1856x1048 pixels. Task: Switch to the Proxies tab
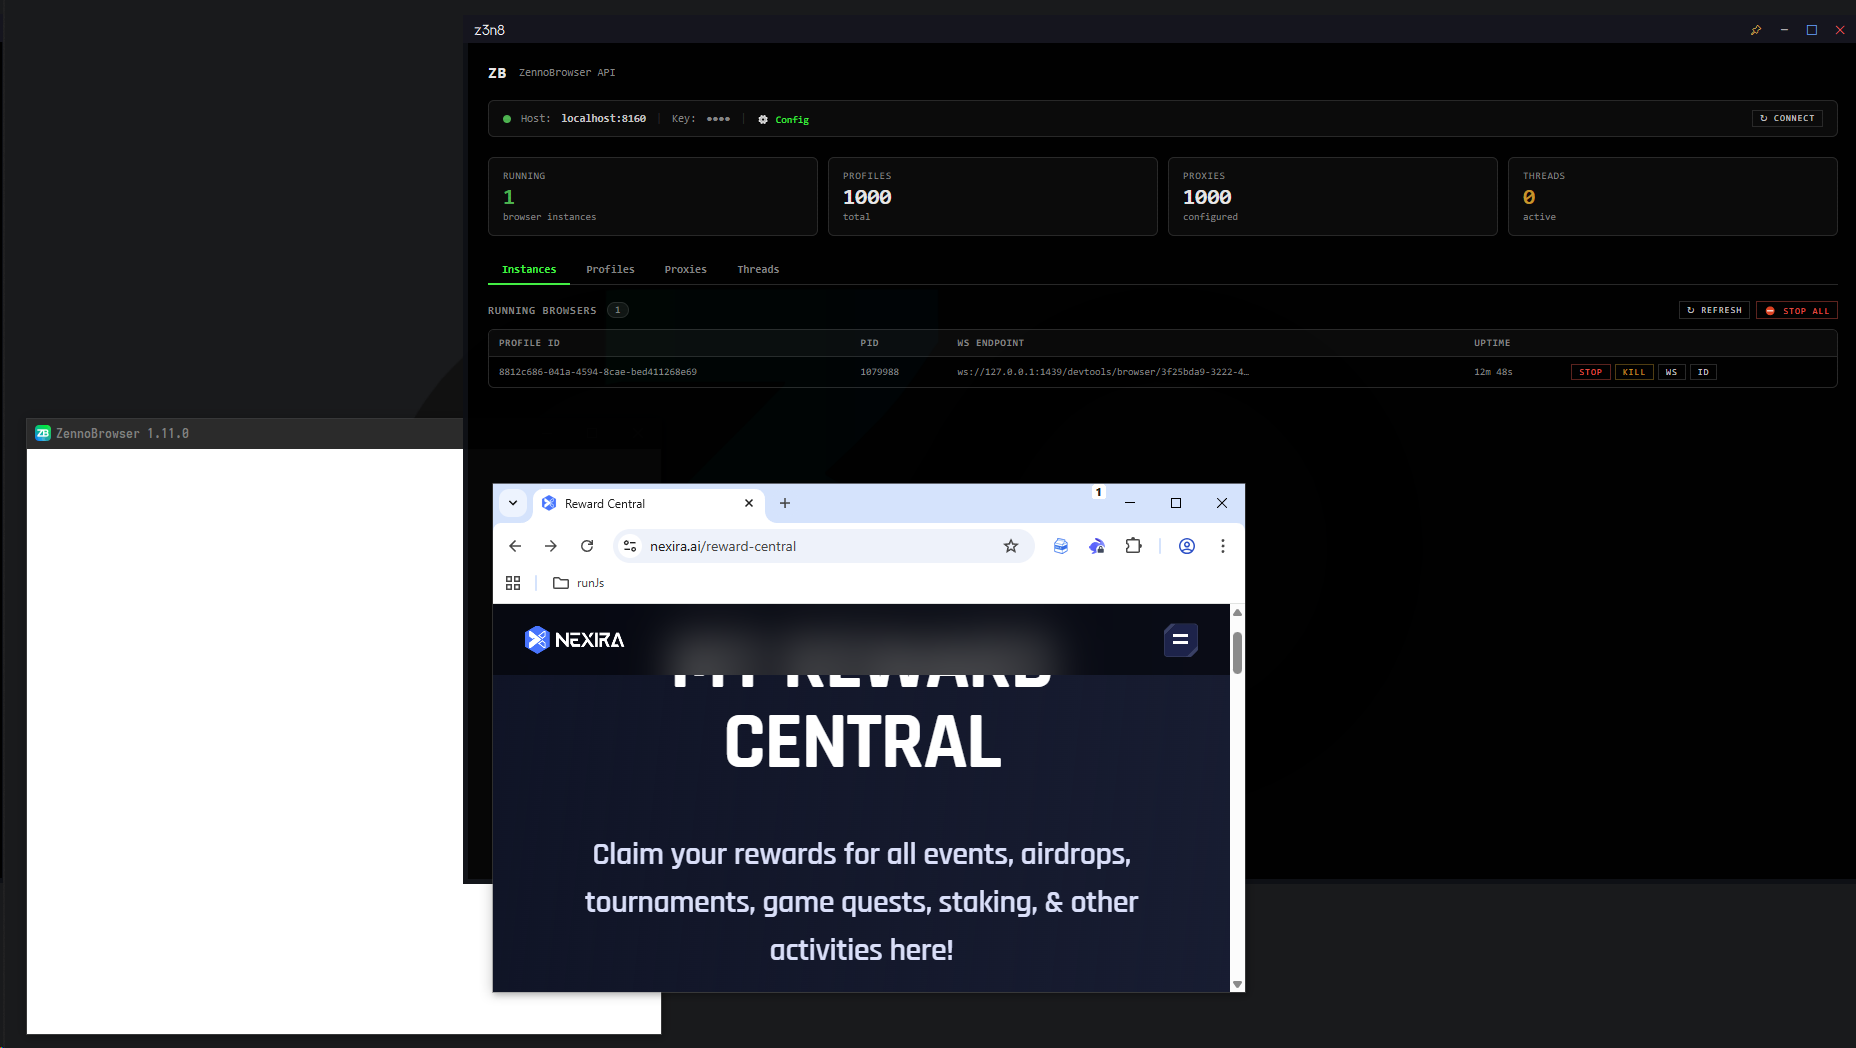pyautogui.click(x=686, y=270)
